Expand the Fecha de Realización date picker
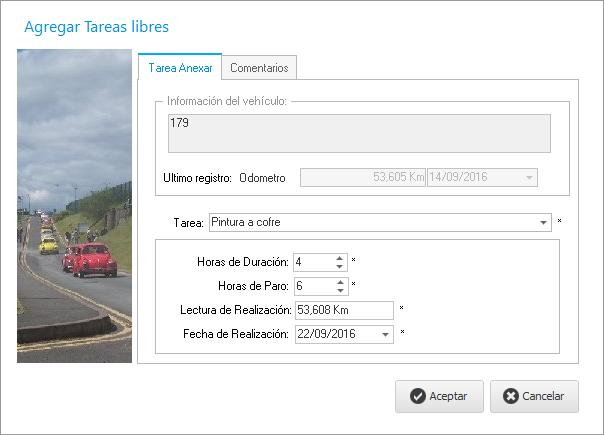 (x=386, y=334)
